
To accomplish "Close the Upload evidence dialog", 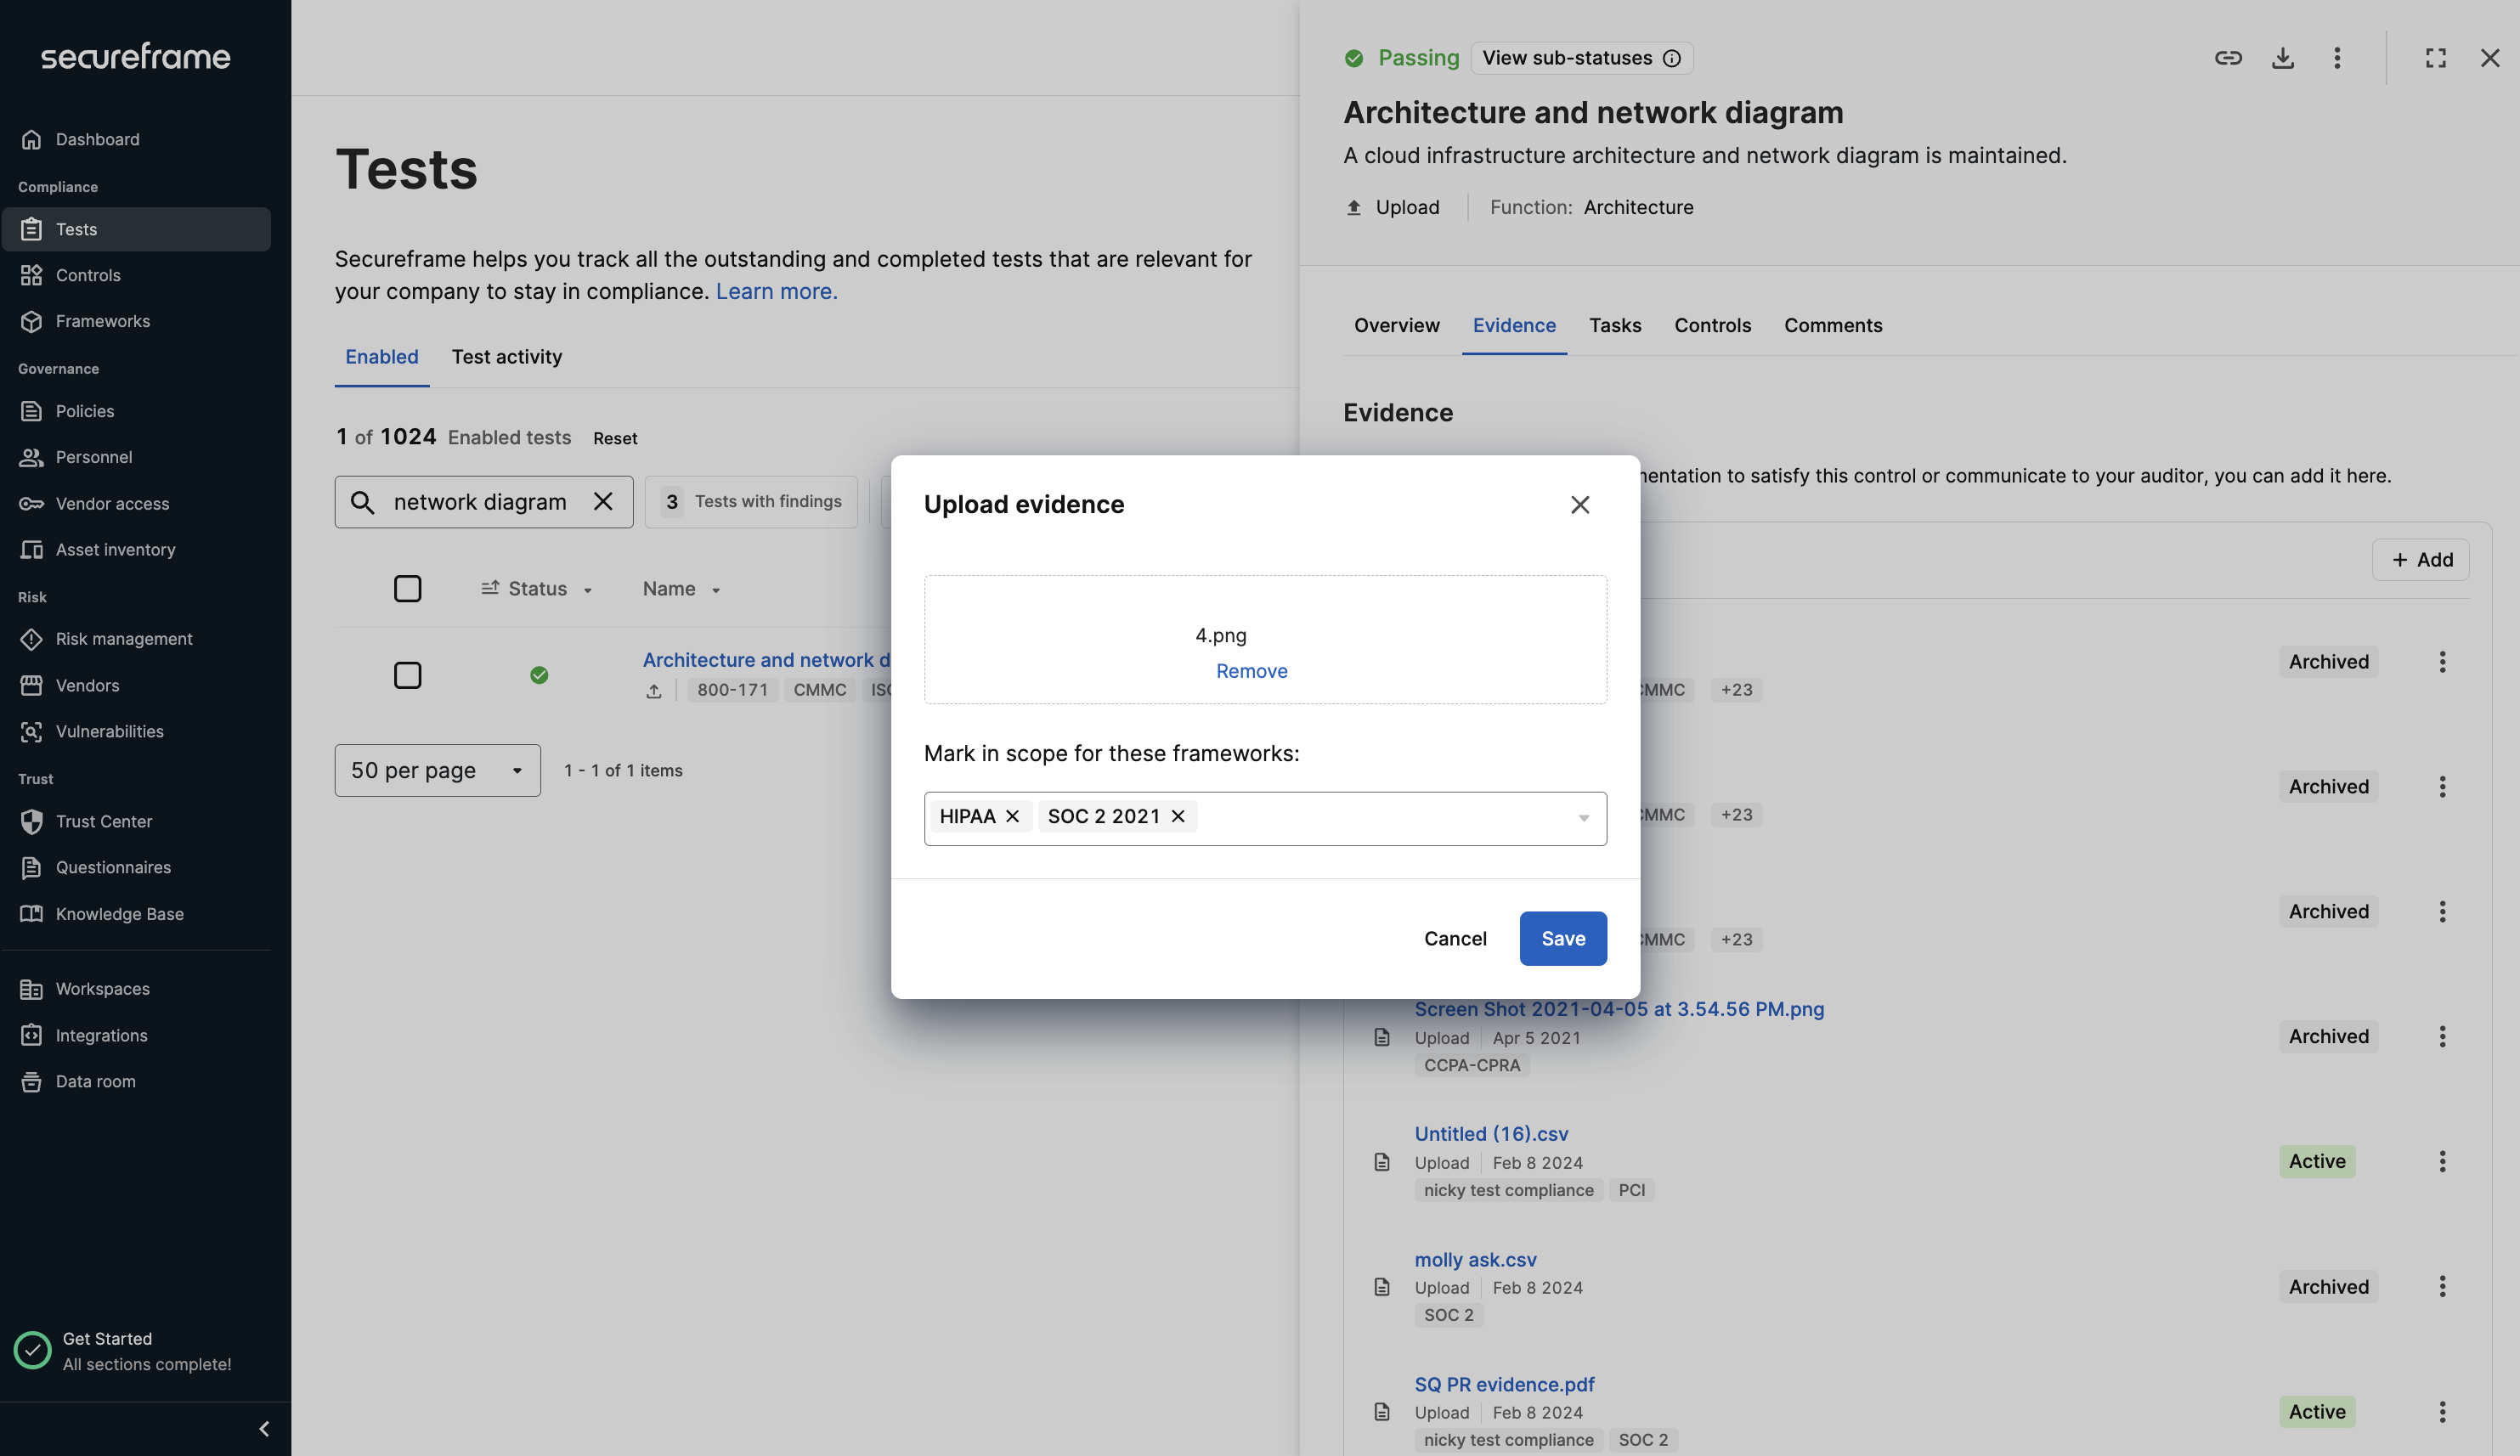I will [1580, 505].
